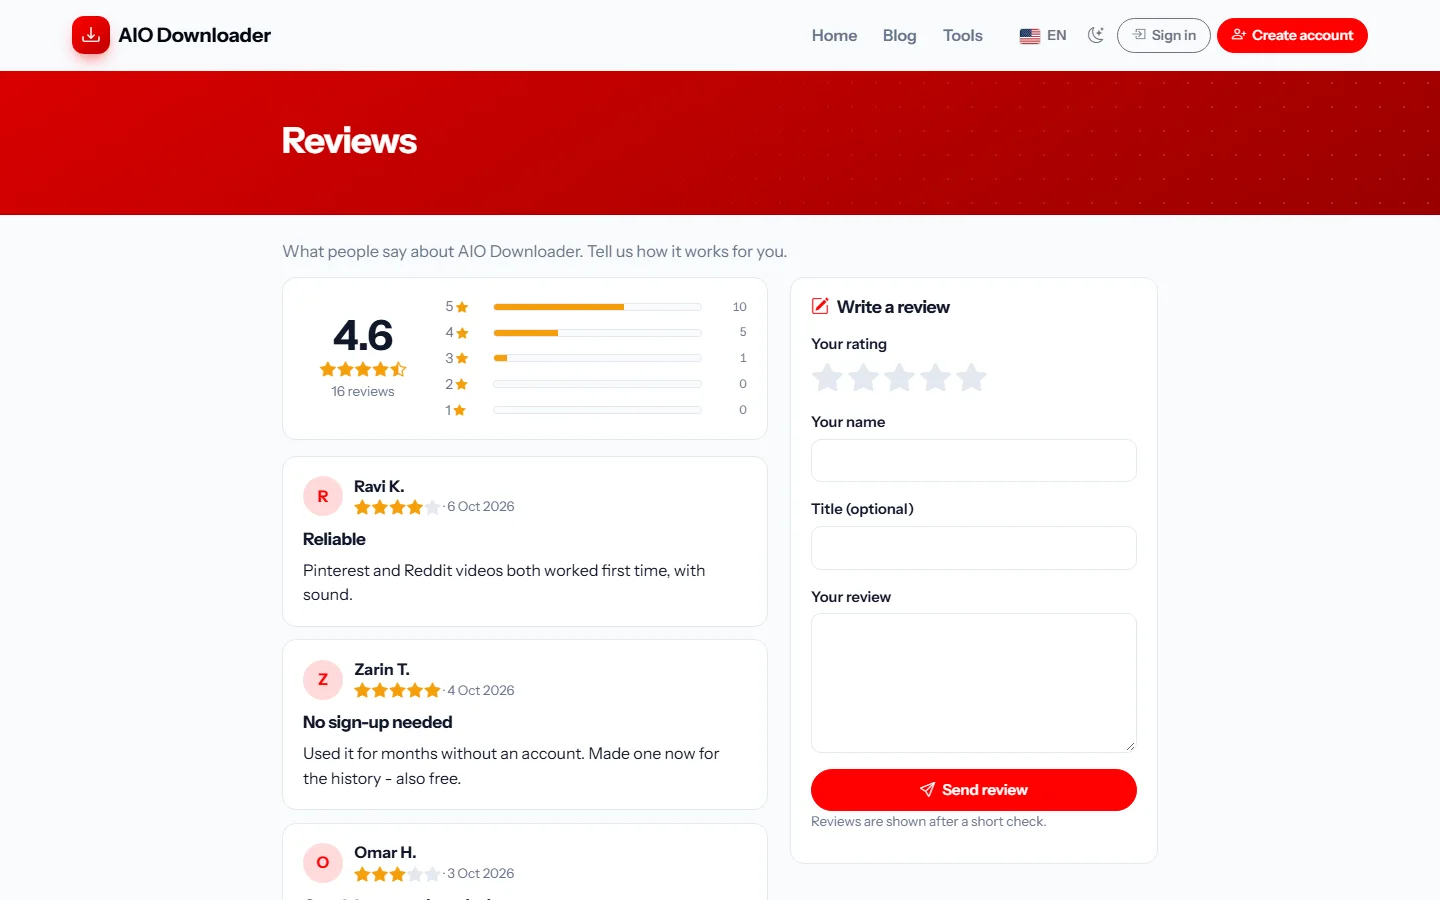This screenshot has height=900, width=1440.
Task: Set your rating to two stars
Action: [x=863, y=378]
